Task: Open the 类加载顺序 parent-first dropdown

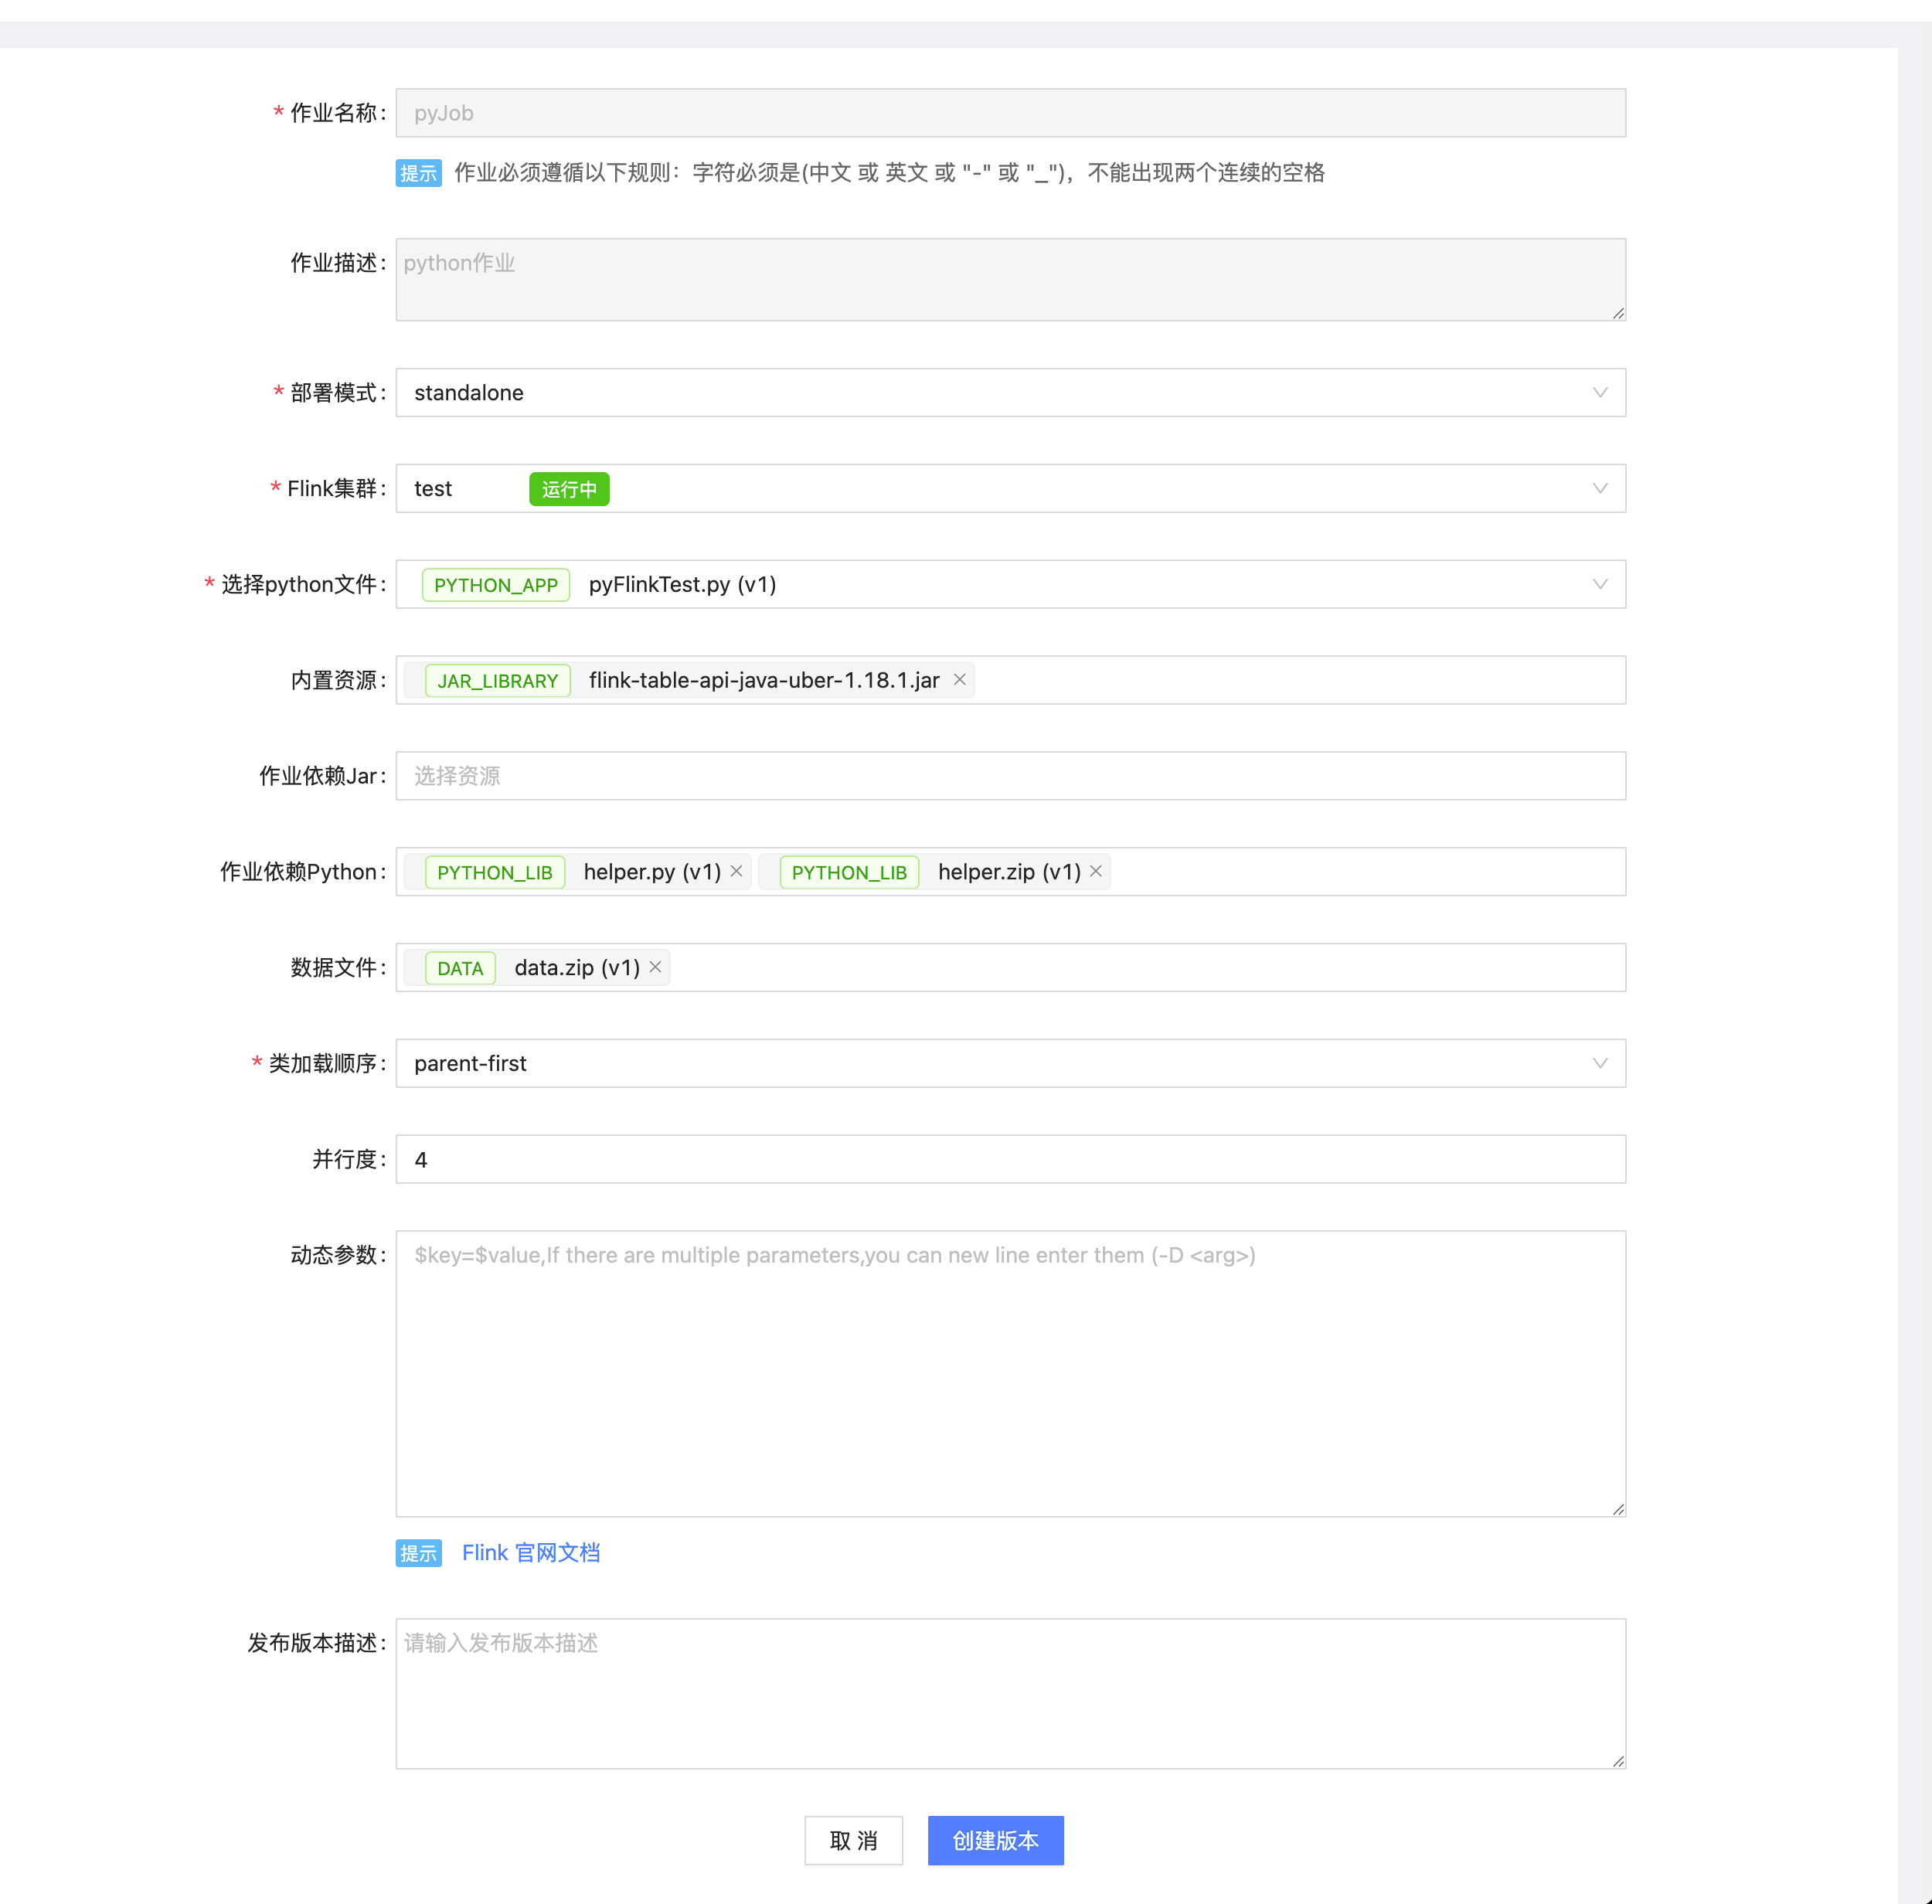Action: [x=1599, y=1063]
